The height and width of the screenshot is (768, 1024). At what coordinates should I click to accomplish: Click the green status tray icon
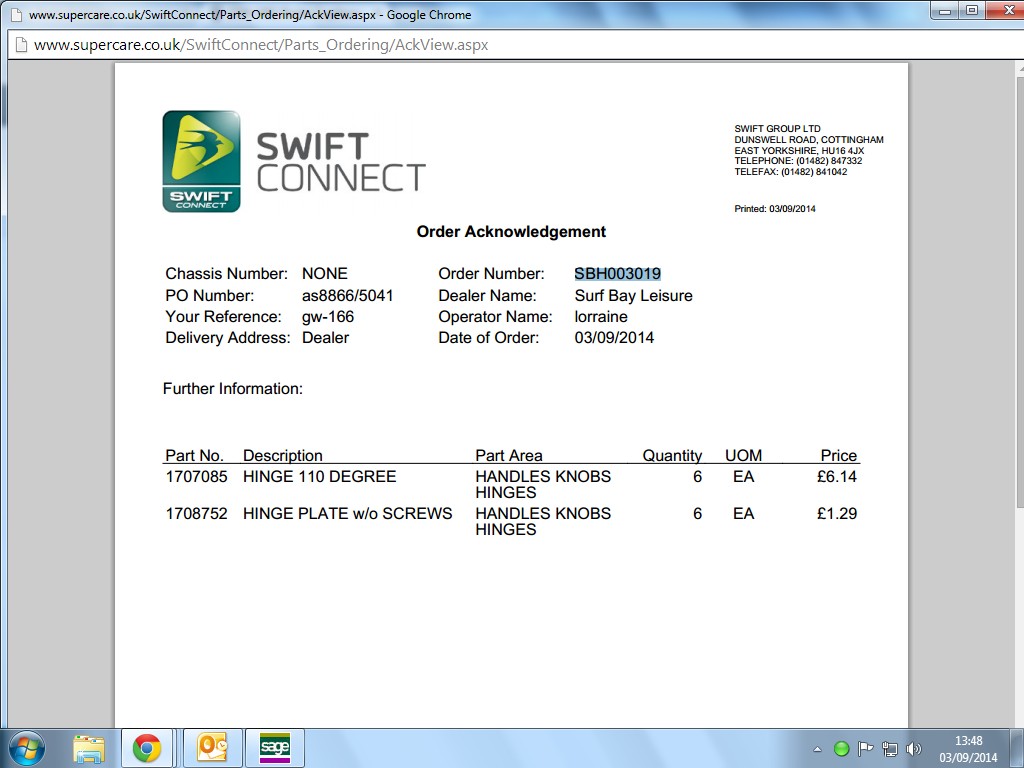click(x=842, y=748)
